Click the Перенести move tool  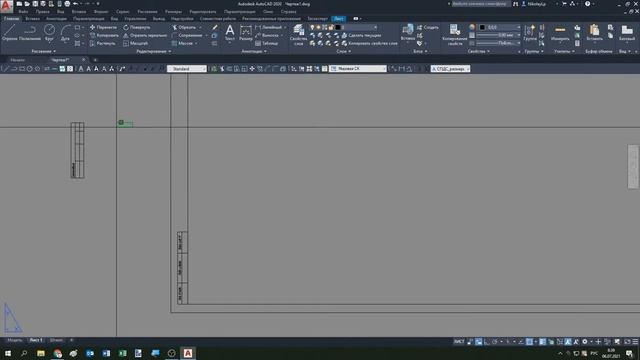click(103, 27)
